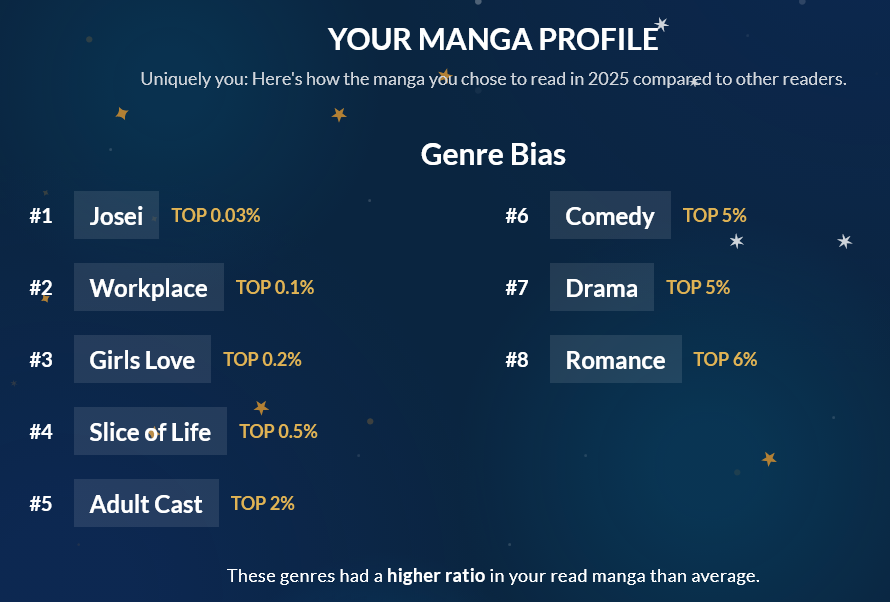
Task: Click the YOUR MANGA PROFILE title
Action: [493, 39]
